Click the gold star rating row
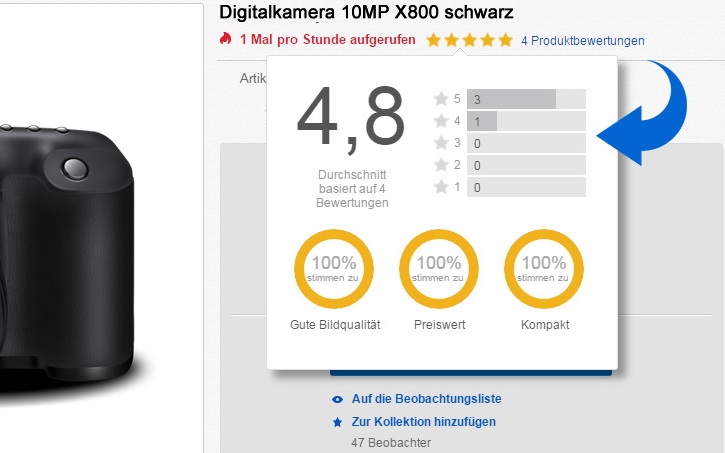The height and width of the screenshot is (453, 725). coord(468,41)
